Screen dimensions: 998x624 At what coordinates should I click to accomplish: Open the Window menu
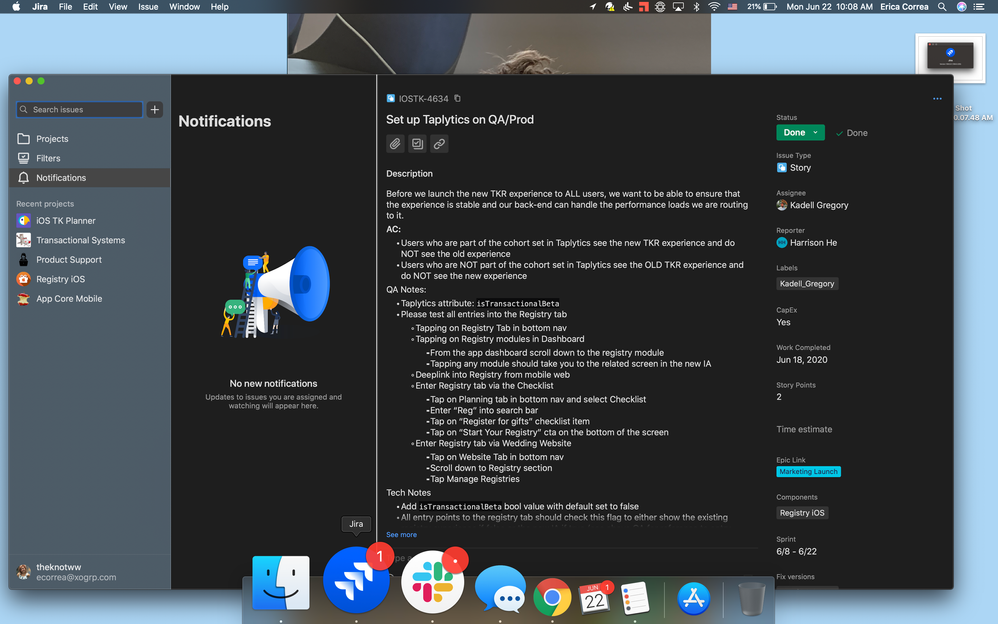(185, 7)
